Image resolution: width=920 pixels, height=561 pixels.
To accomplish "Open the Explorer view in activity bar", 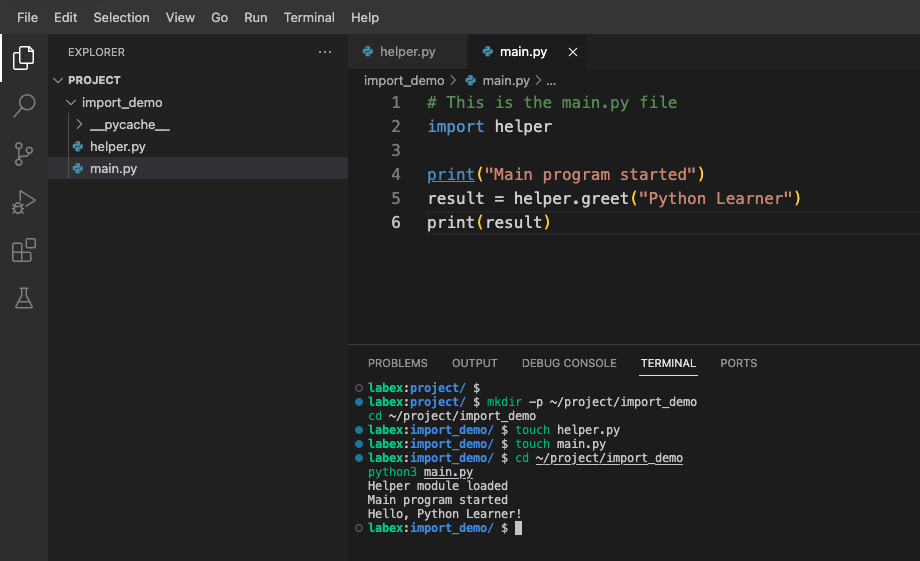I will coord(23,58).
